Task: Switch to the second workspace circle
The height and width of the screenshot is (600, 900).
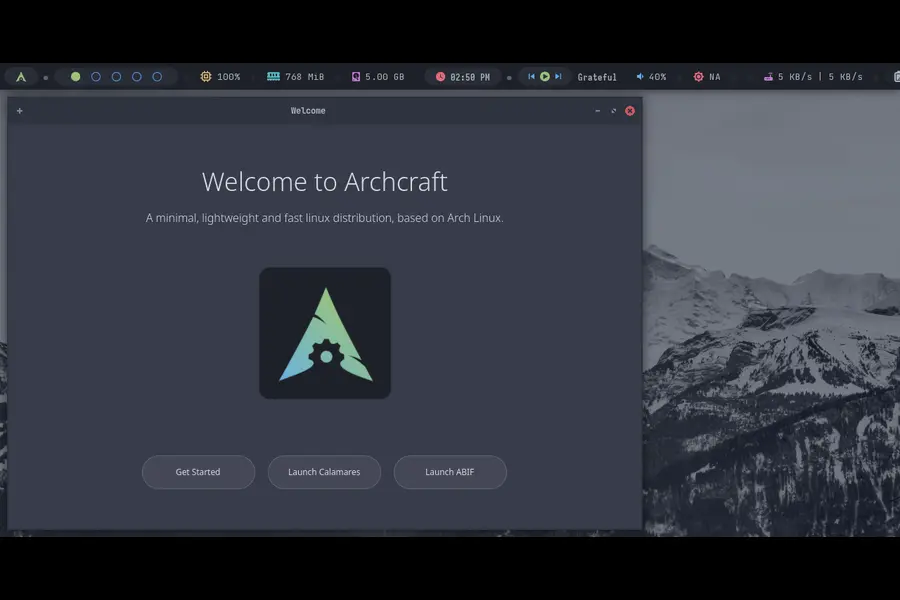Action: (96, 77)
